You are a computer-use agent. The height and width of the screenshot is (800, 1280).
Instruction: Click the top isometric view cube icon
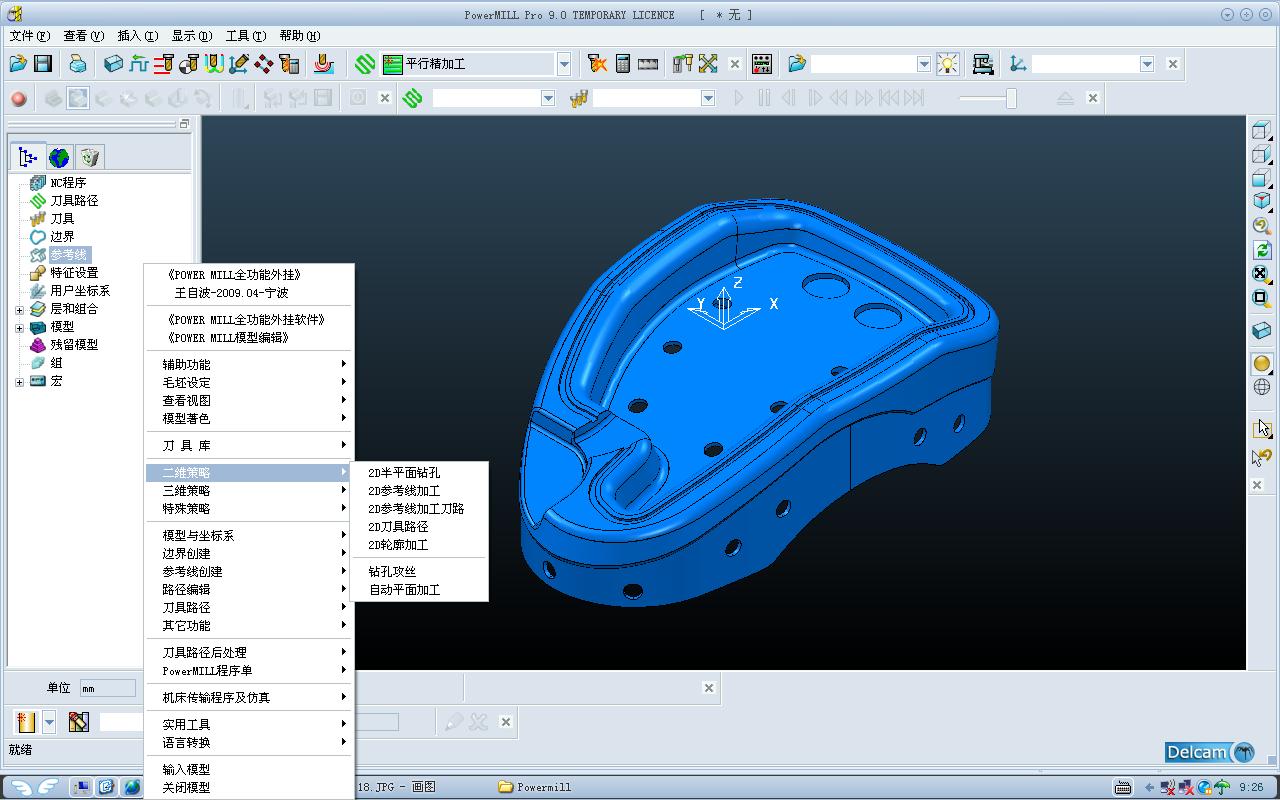(x=1262, y=202)
